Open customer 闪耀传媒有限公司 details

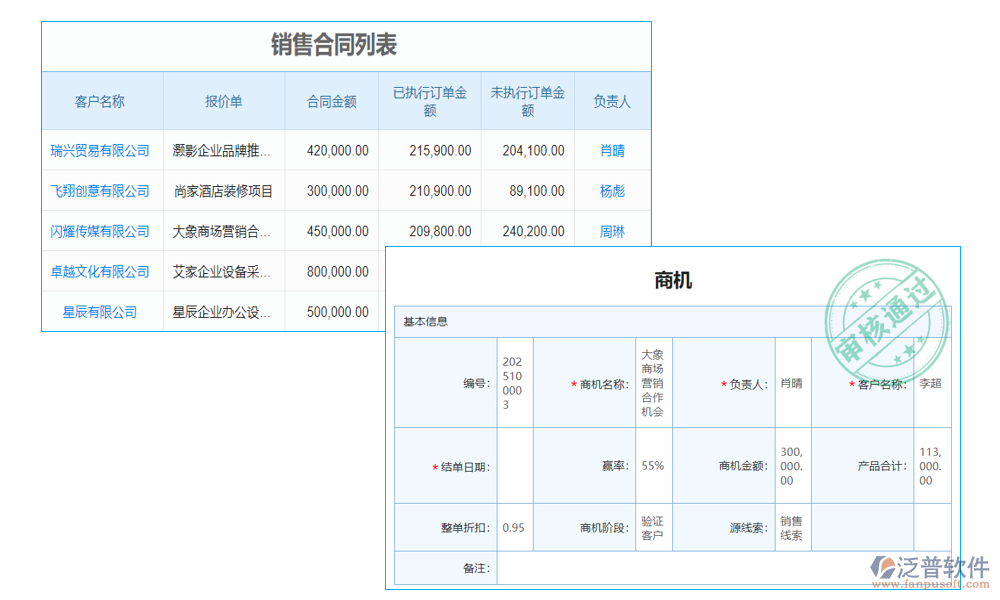pyautogui.click(x=101, y=231)
